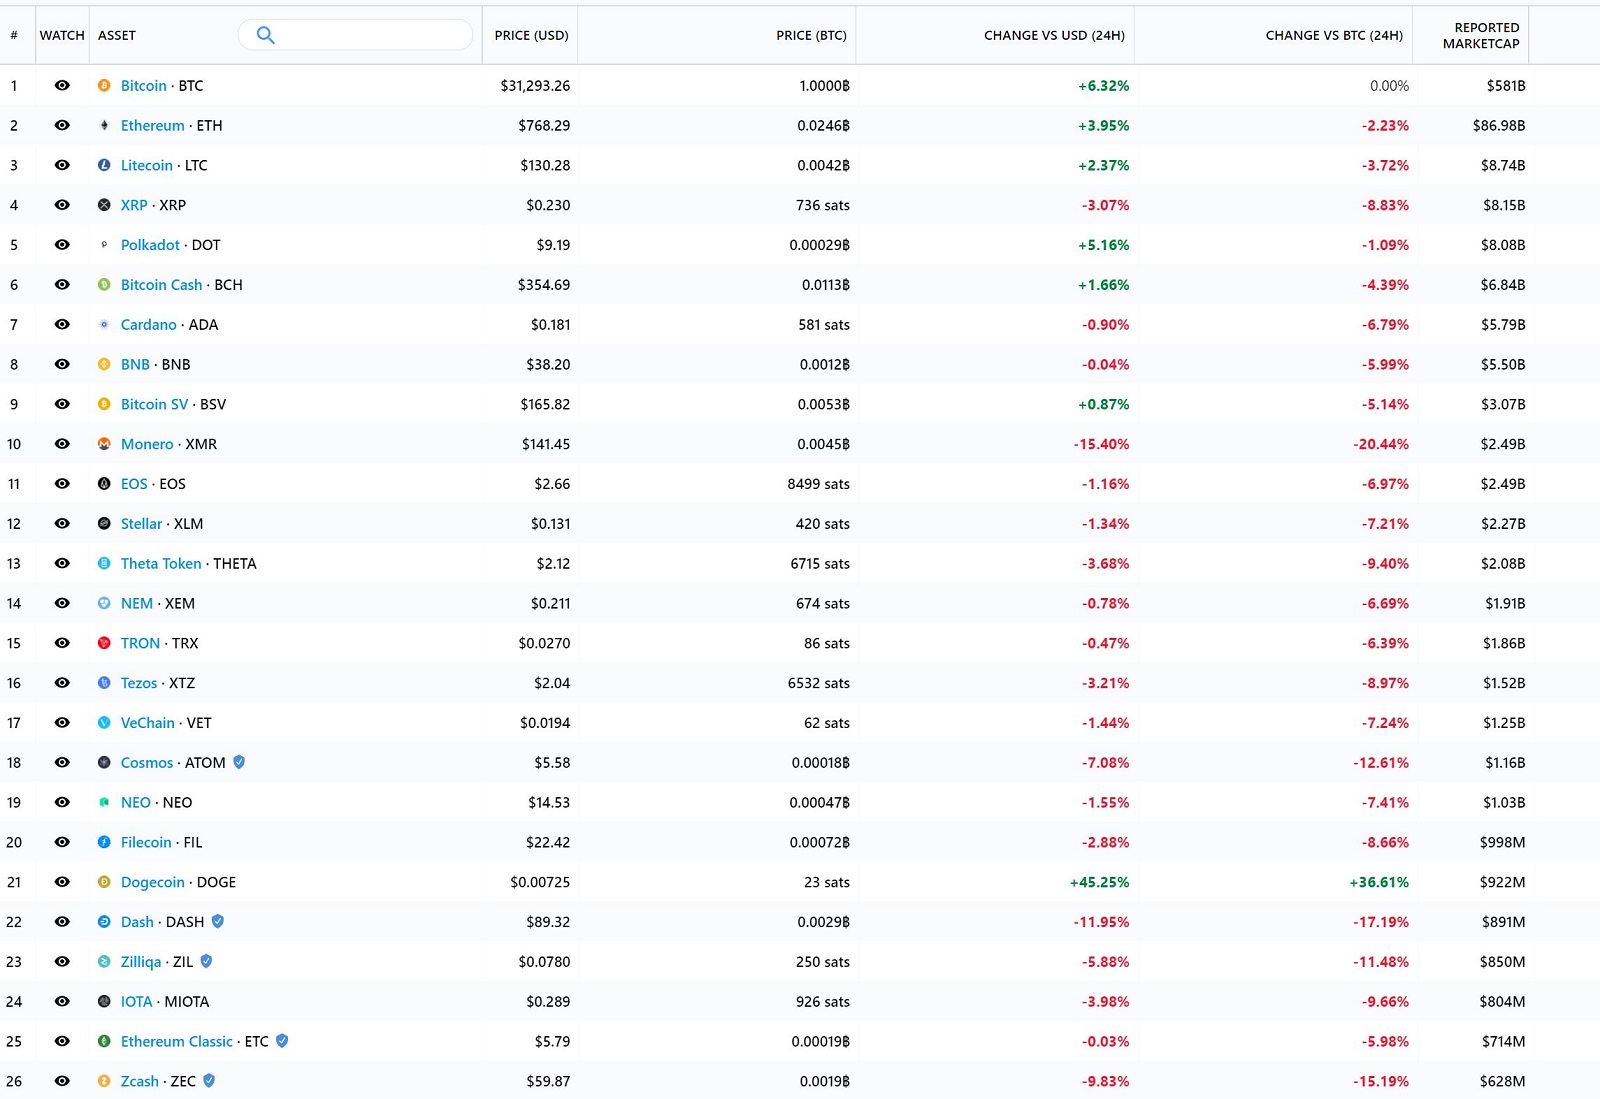The width and height of the screenshot is (1600, 1099).
Task: Click Monero's -15.40% USD change
Action: pos(1101,444)
